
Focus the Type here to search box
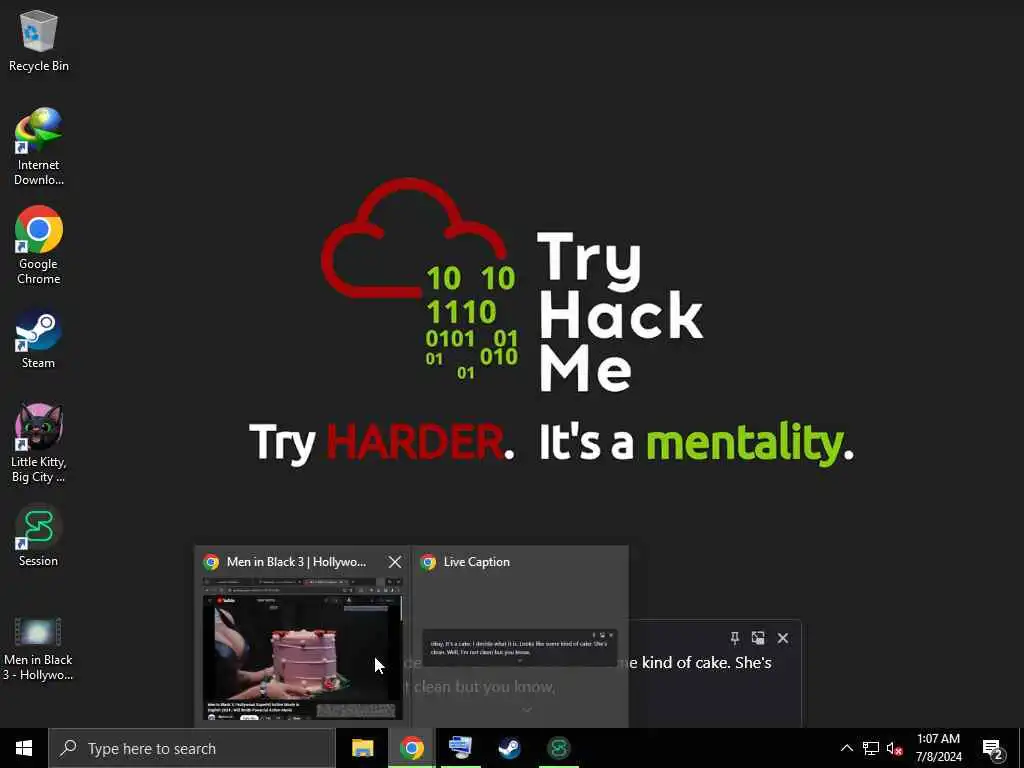[x=192, y=748]
